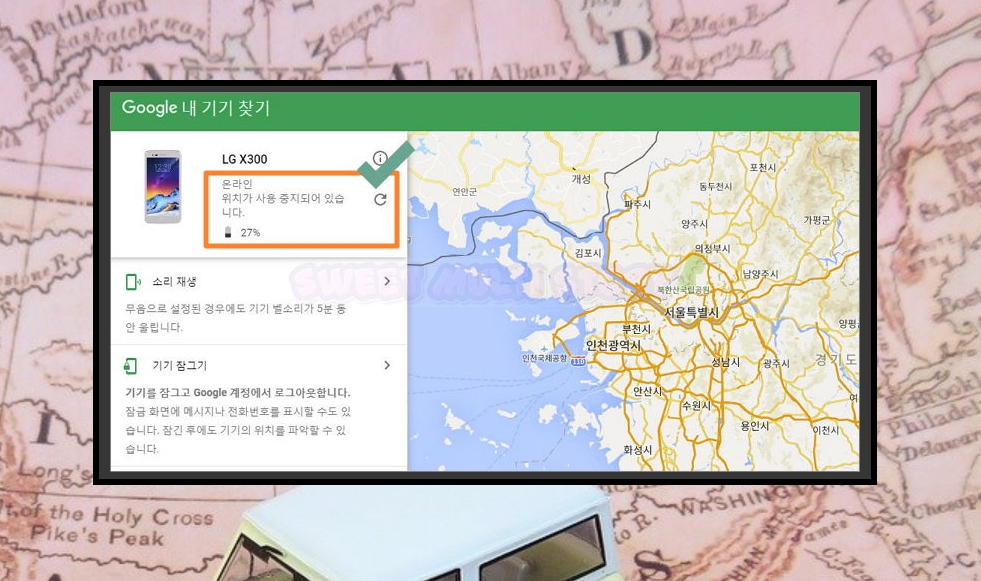Screen dimensions: 981x581
Task: Click 성남시 label on the map
Action: [x=726, y=362]
